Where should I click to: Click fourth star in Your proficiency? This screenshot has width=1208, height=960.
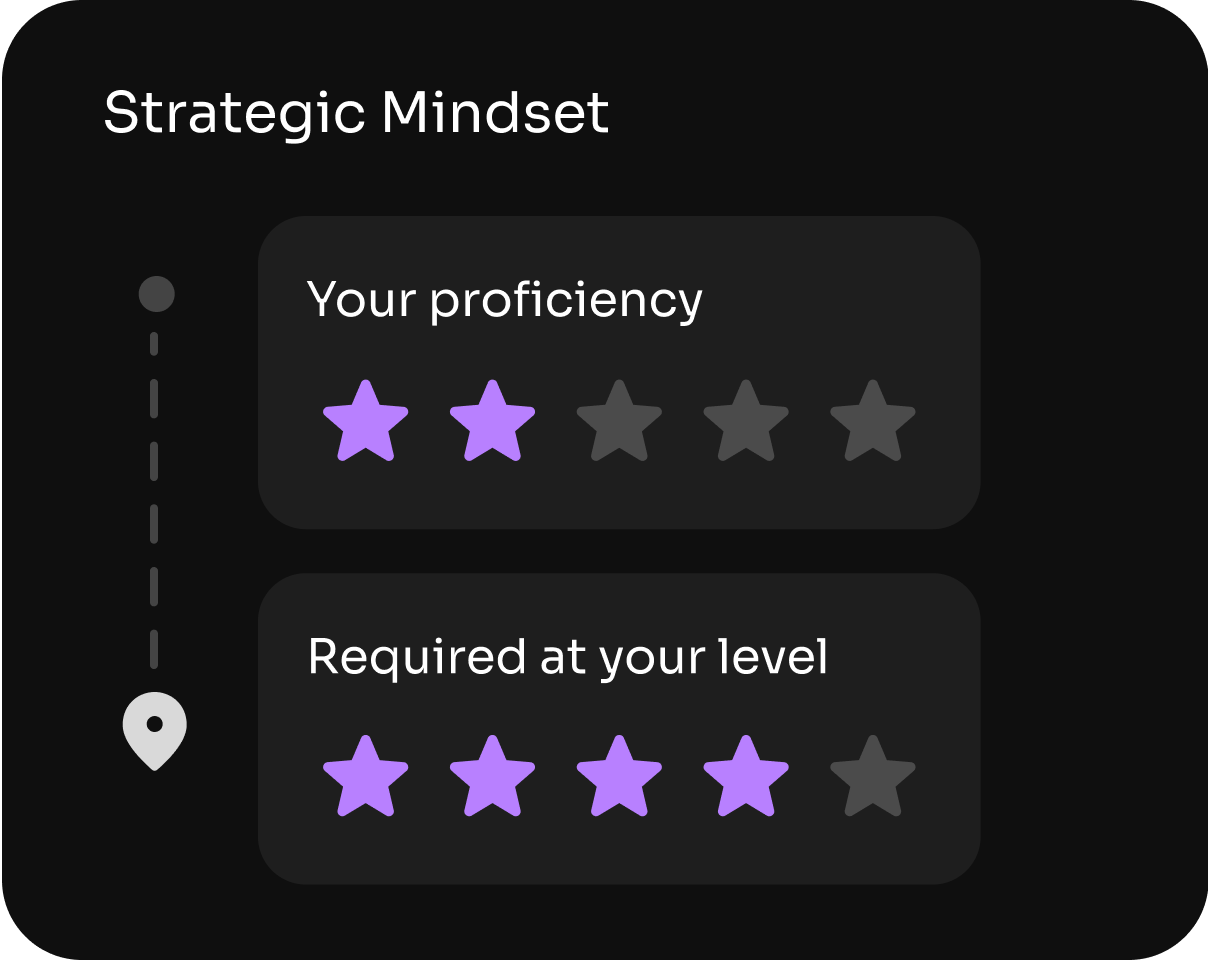(x=746, y=421)
